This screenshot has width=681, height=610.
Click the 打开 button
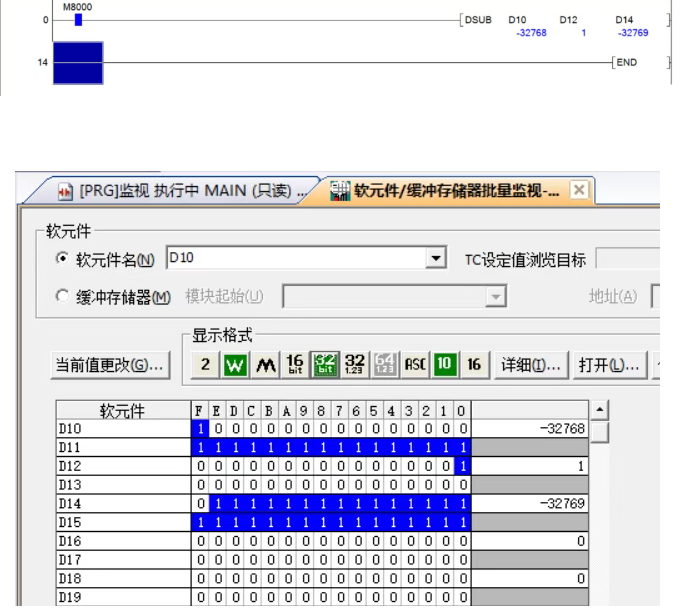pyautogui.click(x=608, y=365)
